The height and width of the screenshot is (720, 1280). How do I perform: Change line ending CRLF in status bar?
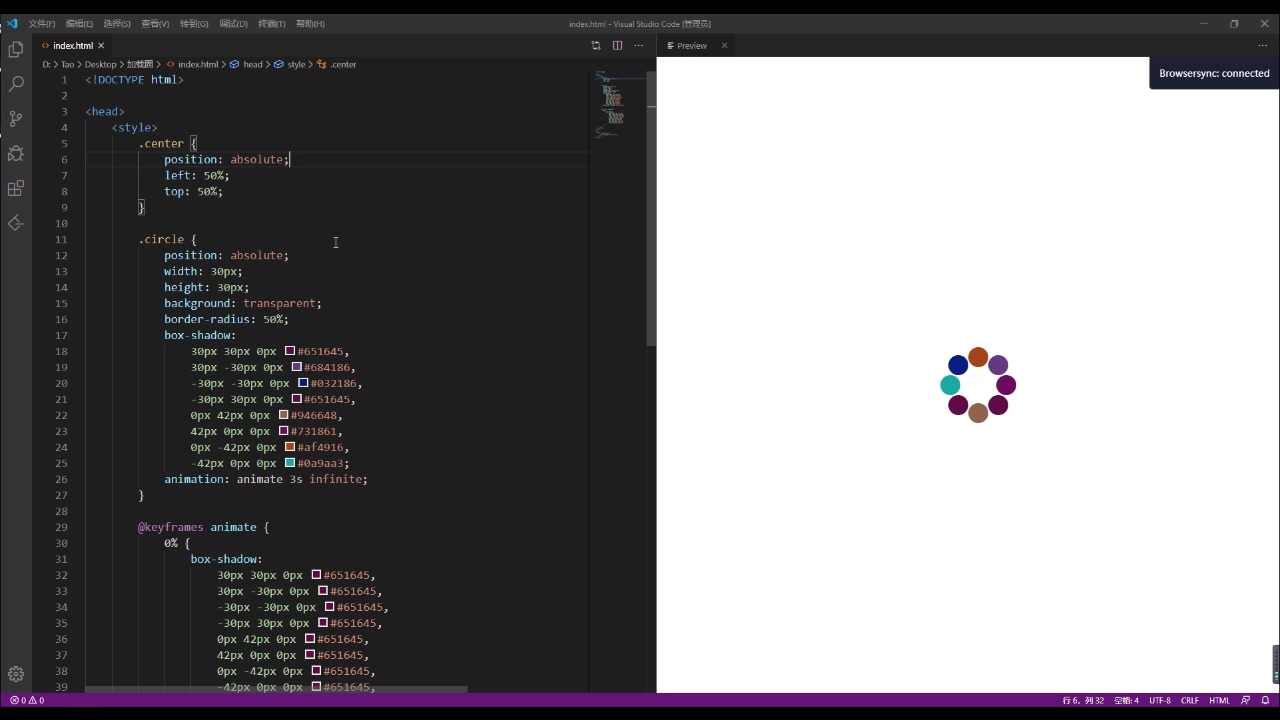coord(1190,700)
